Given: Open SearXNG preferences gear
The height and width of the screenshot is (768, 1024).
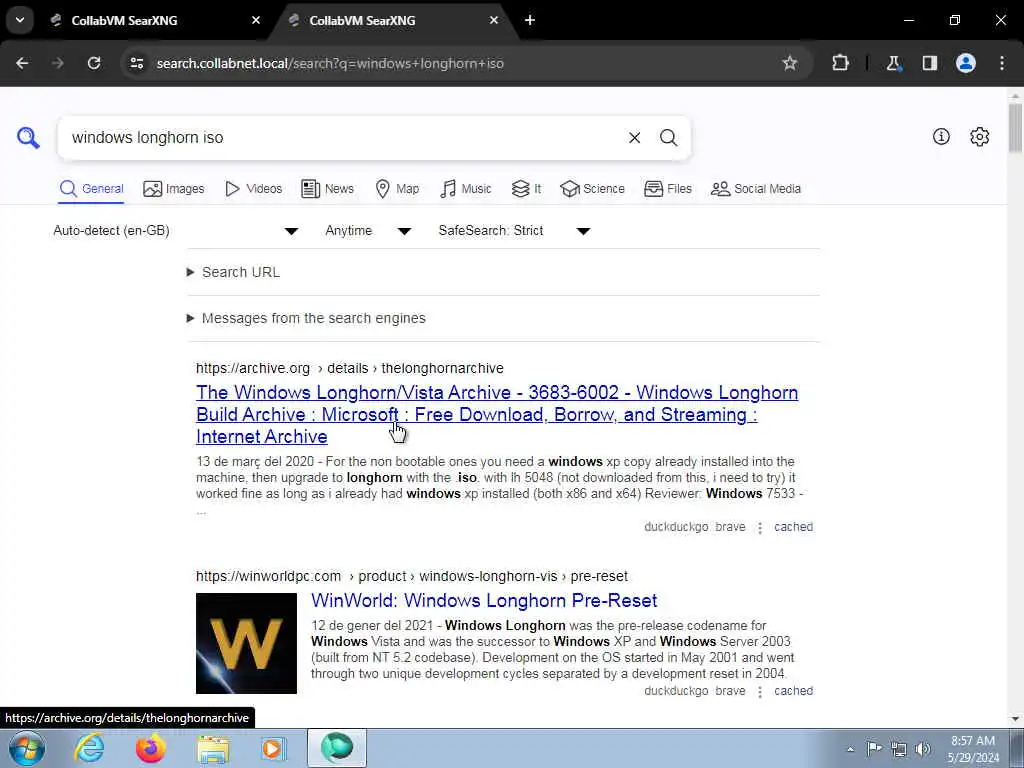Looking at the screenshot, I should pyautogui.click(x=980, y=136).
